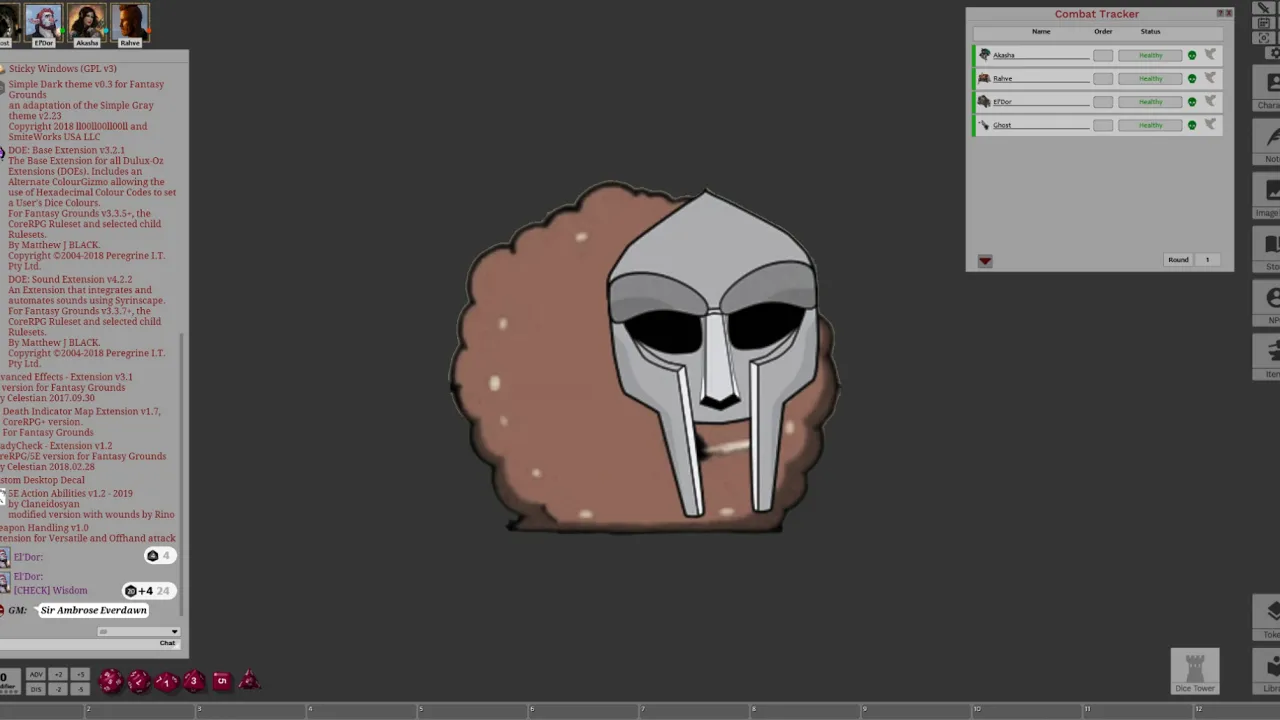Click Akasha's name in Combat Tracker
1280x720 pixels.
click(1040, 55)
